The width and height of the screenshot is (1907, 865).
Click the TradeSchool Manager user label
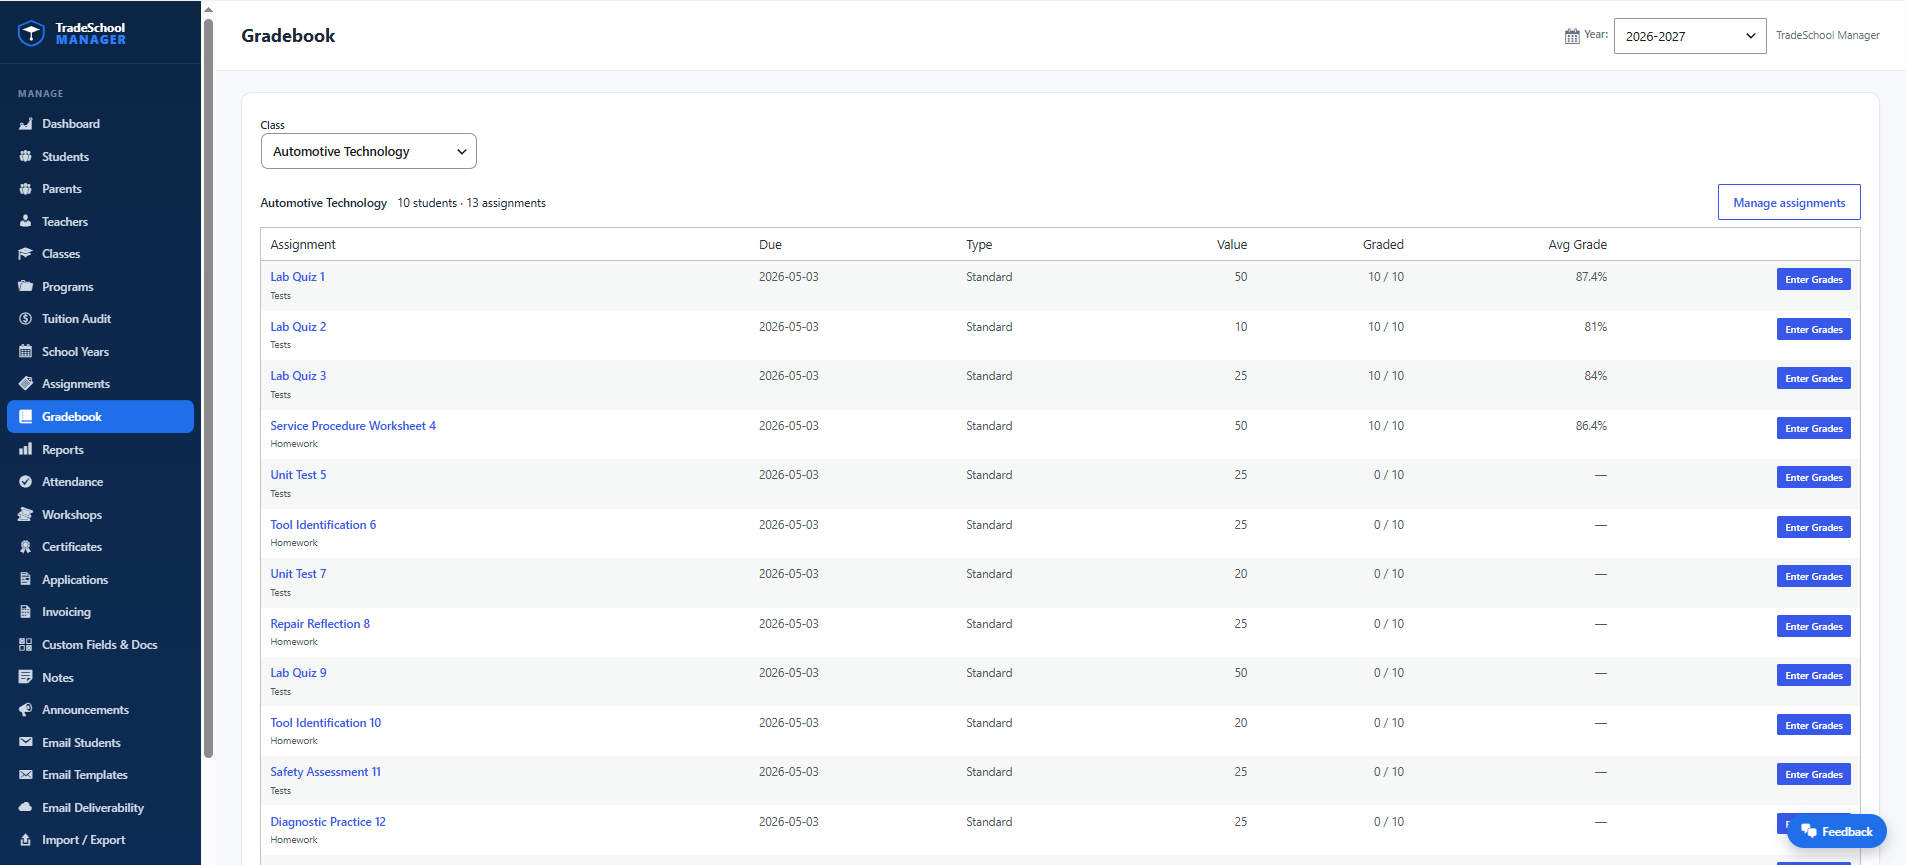point(1827,35)
